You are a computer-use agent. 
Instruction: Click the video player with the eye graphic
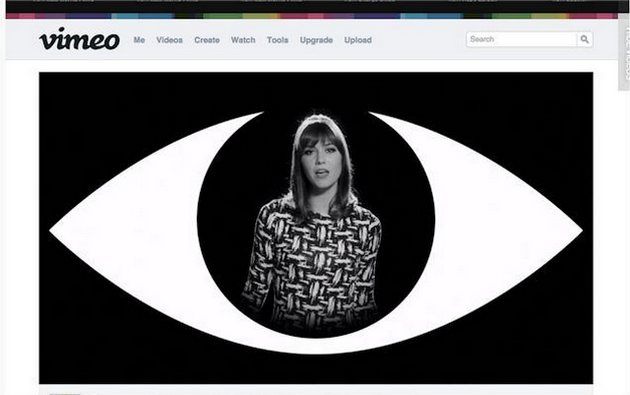[x=316, y=228]
